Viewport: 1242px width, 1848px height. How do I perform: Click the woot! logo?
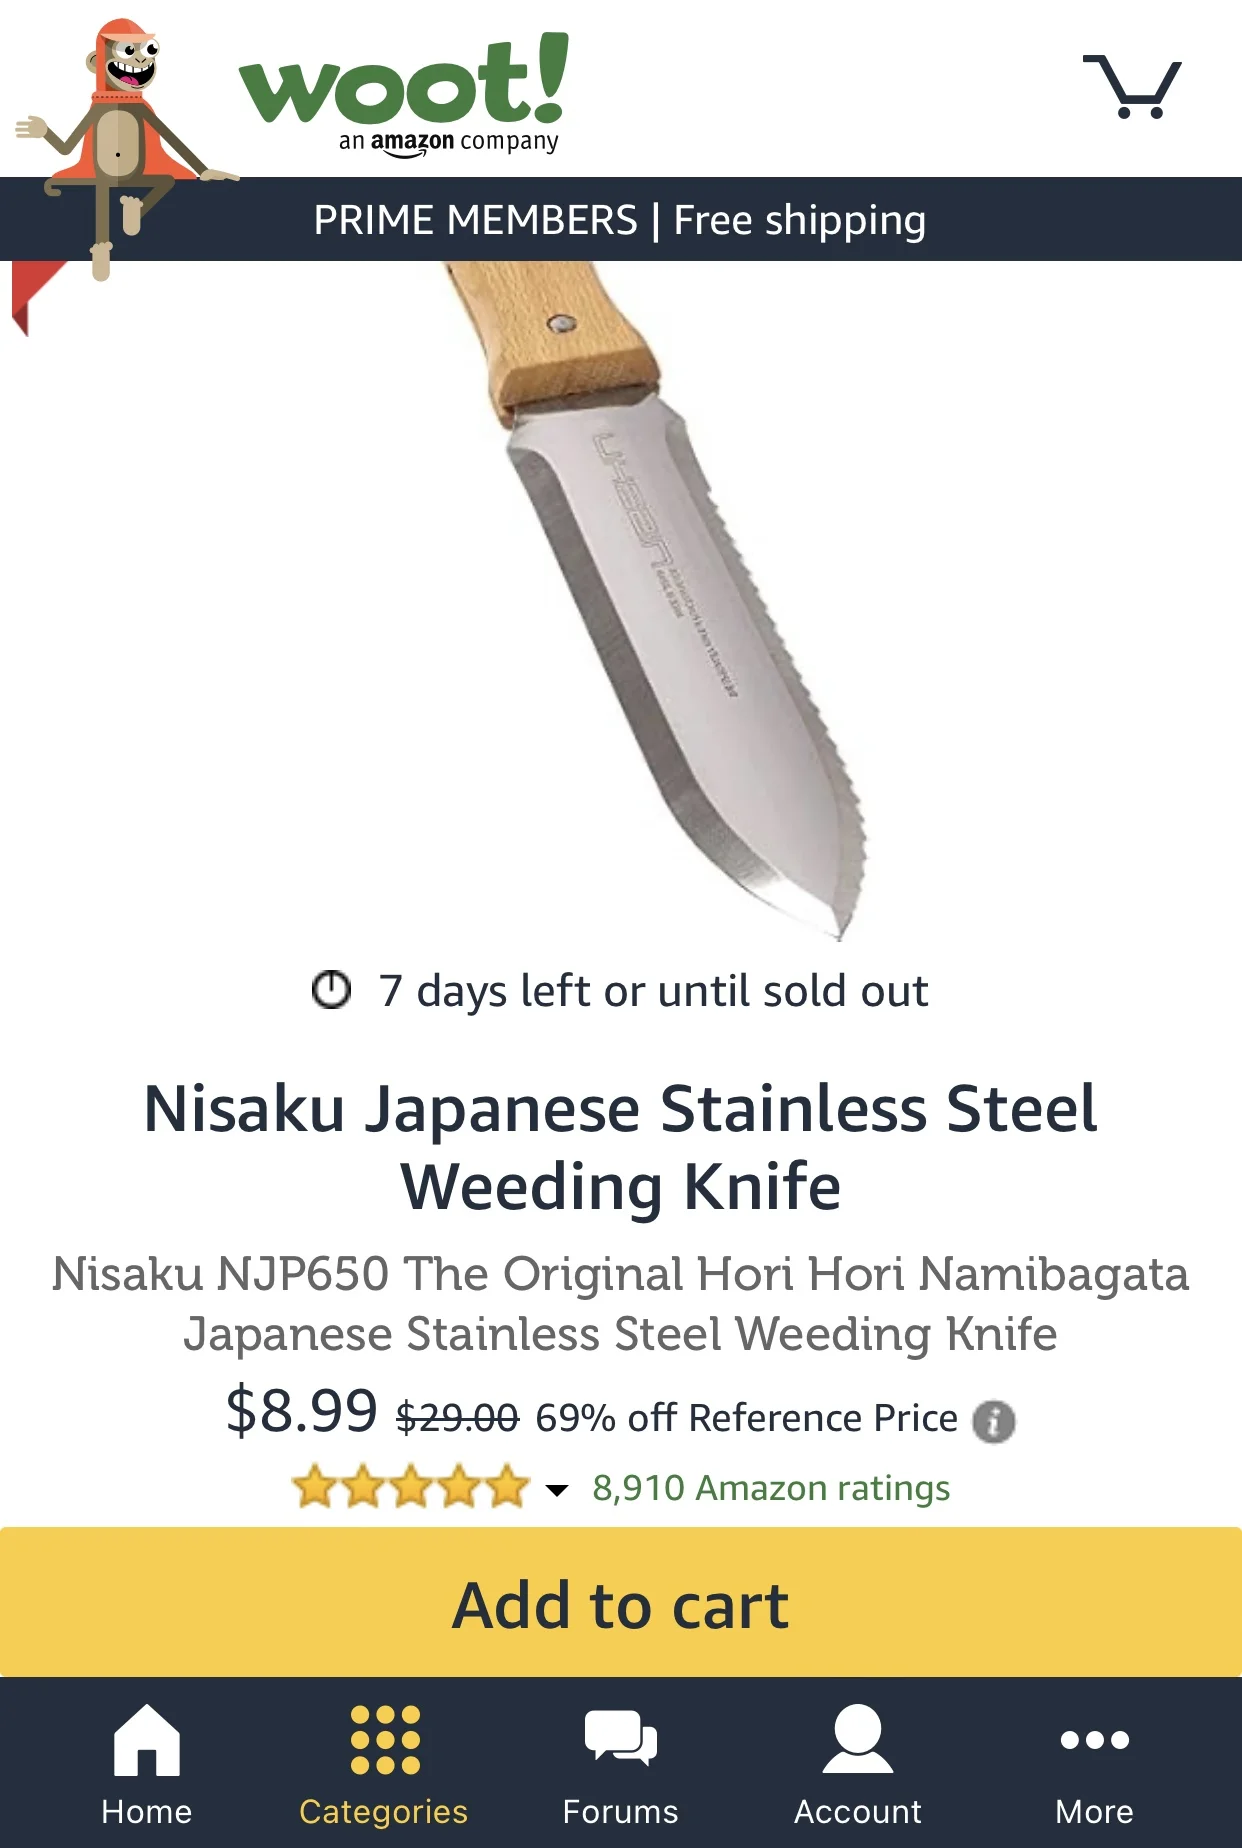click(x=404, y=92)
